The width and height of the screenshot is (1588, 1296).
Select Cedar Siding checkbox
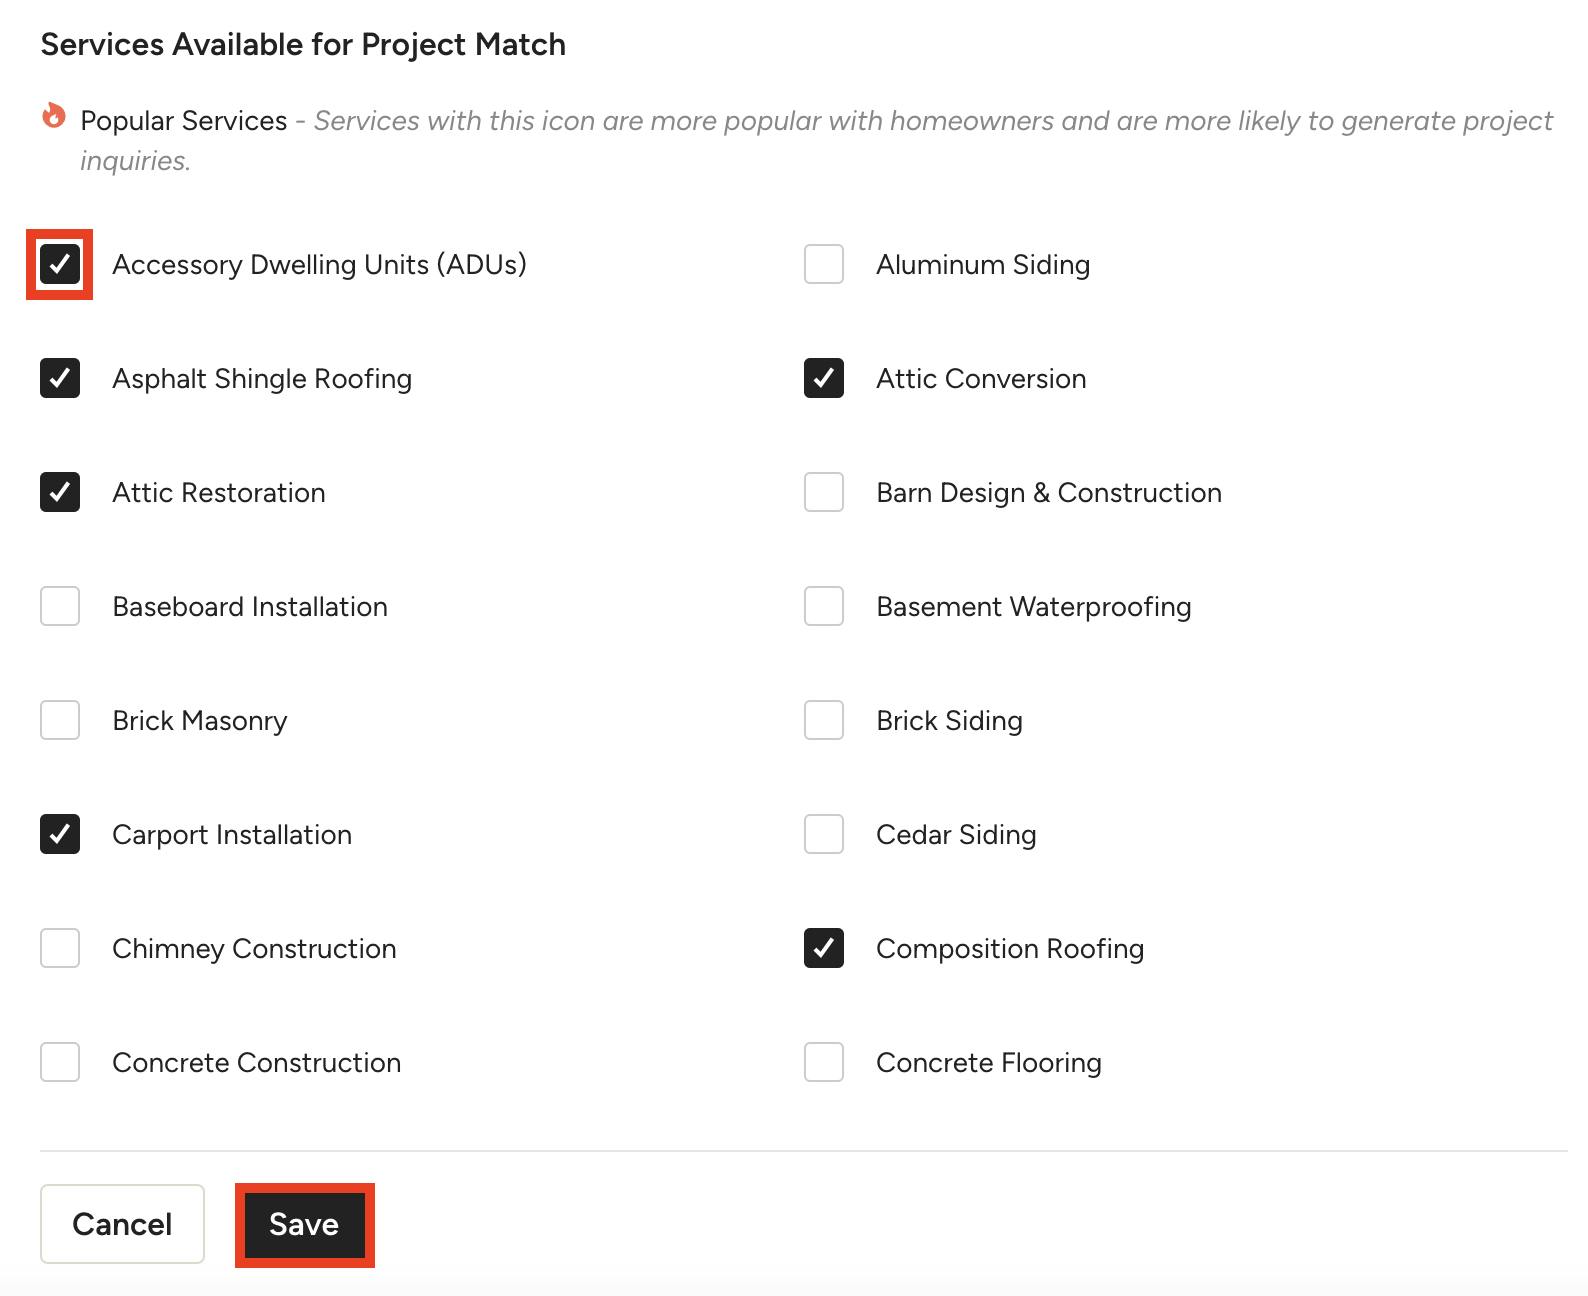[x=824, y=834]
